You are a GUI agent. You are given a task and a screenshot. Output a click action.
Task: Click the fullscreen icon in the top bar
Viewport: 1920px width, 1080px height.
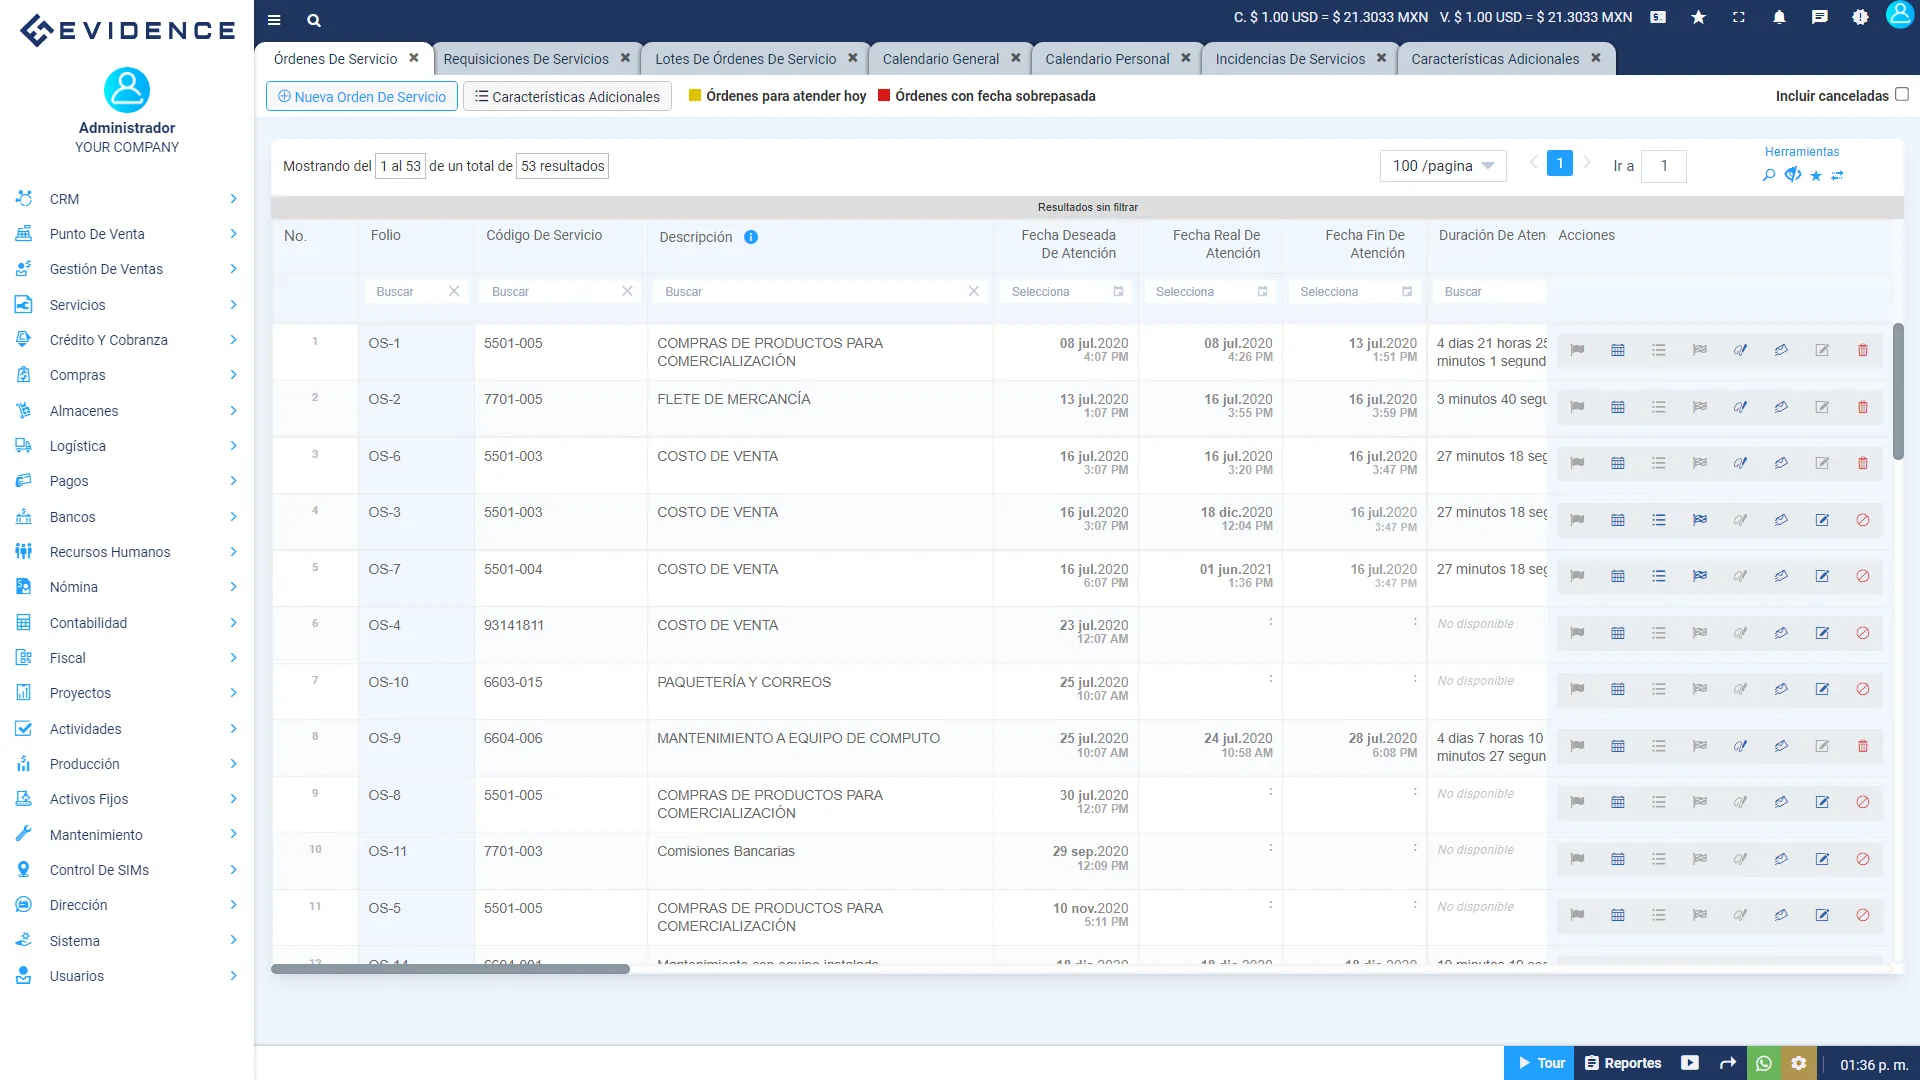click(1739, 17)
